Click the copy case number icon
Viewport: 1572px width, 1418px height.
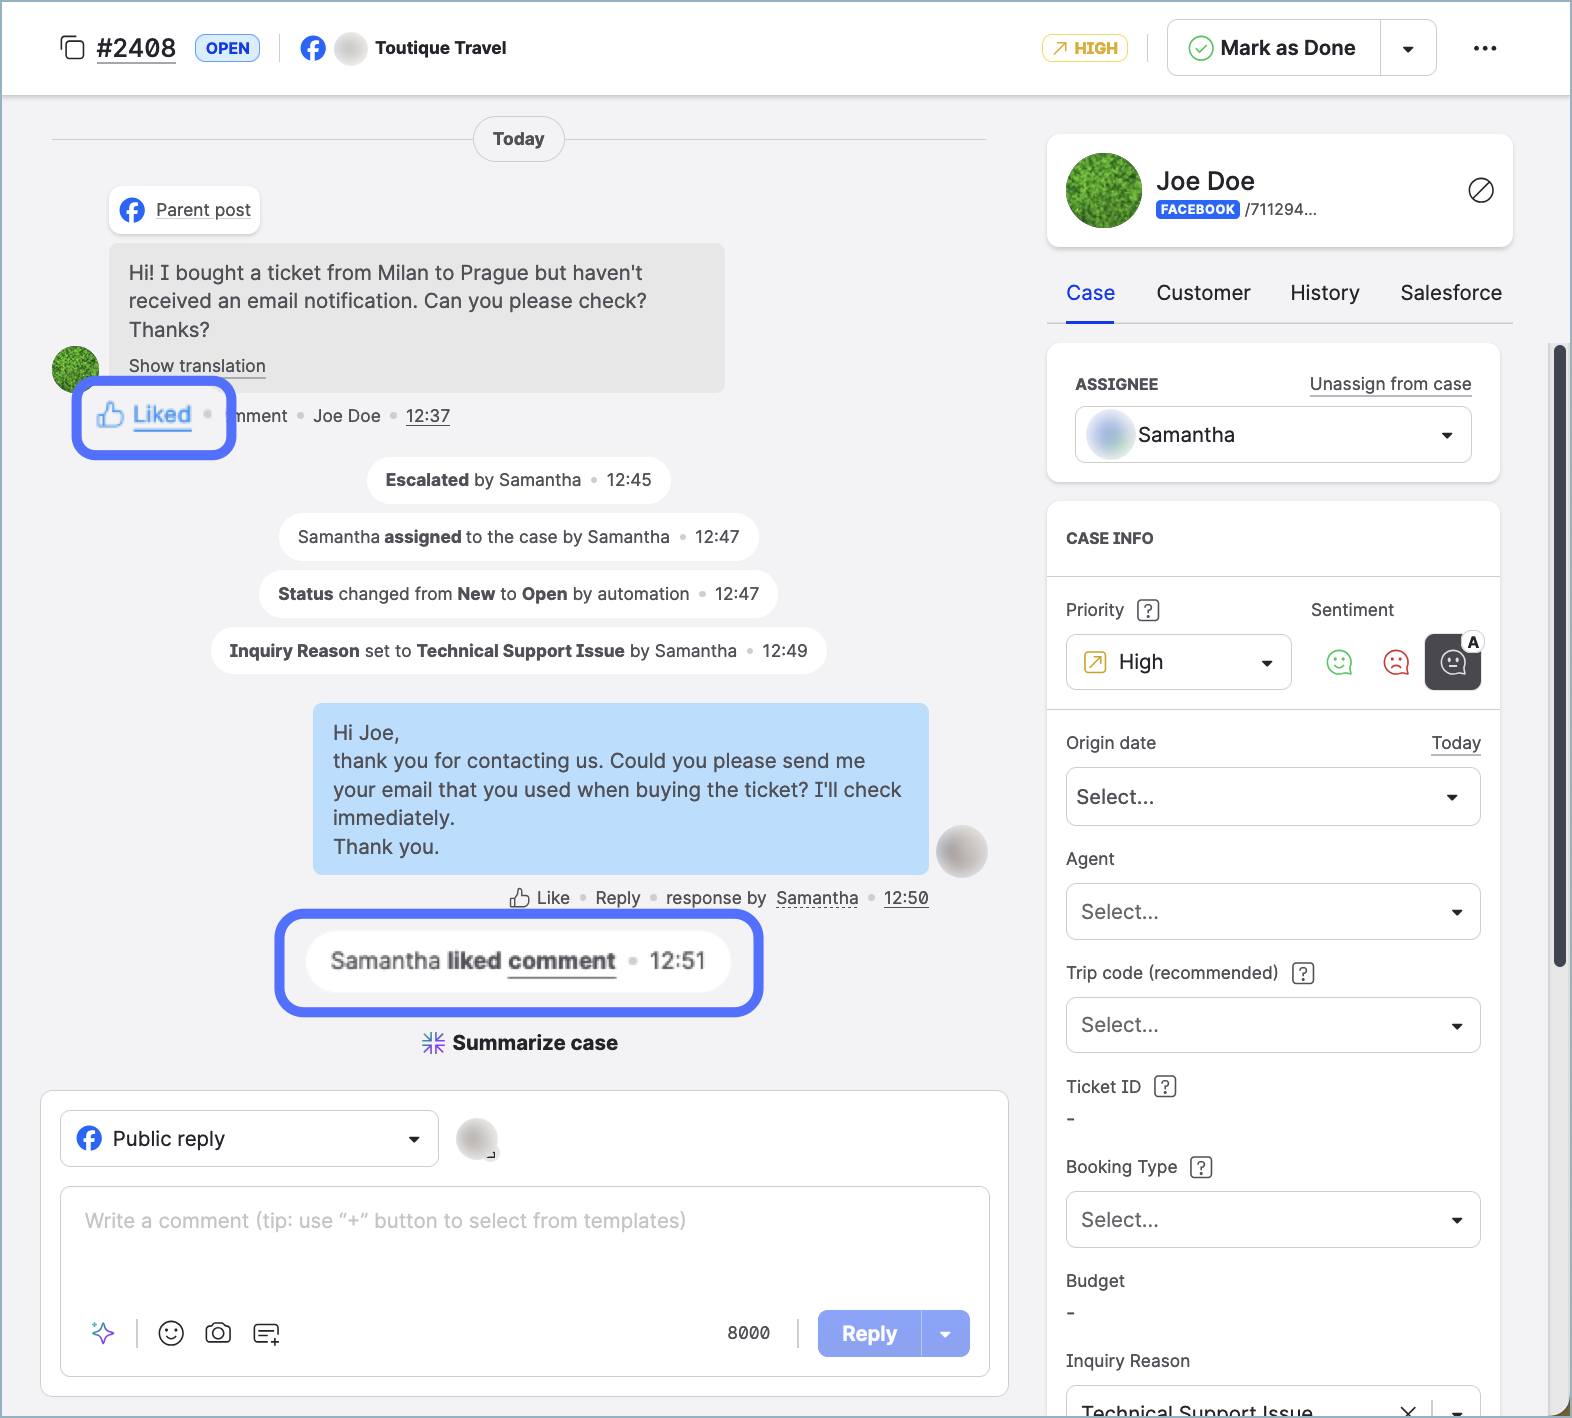tap(72, 48)
